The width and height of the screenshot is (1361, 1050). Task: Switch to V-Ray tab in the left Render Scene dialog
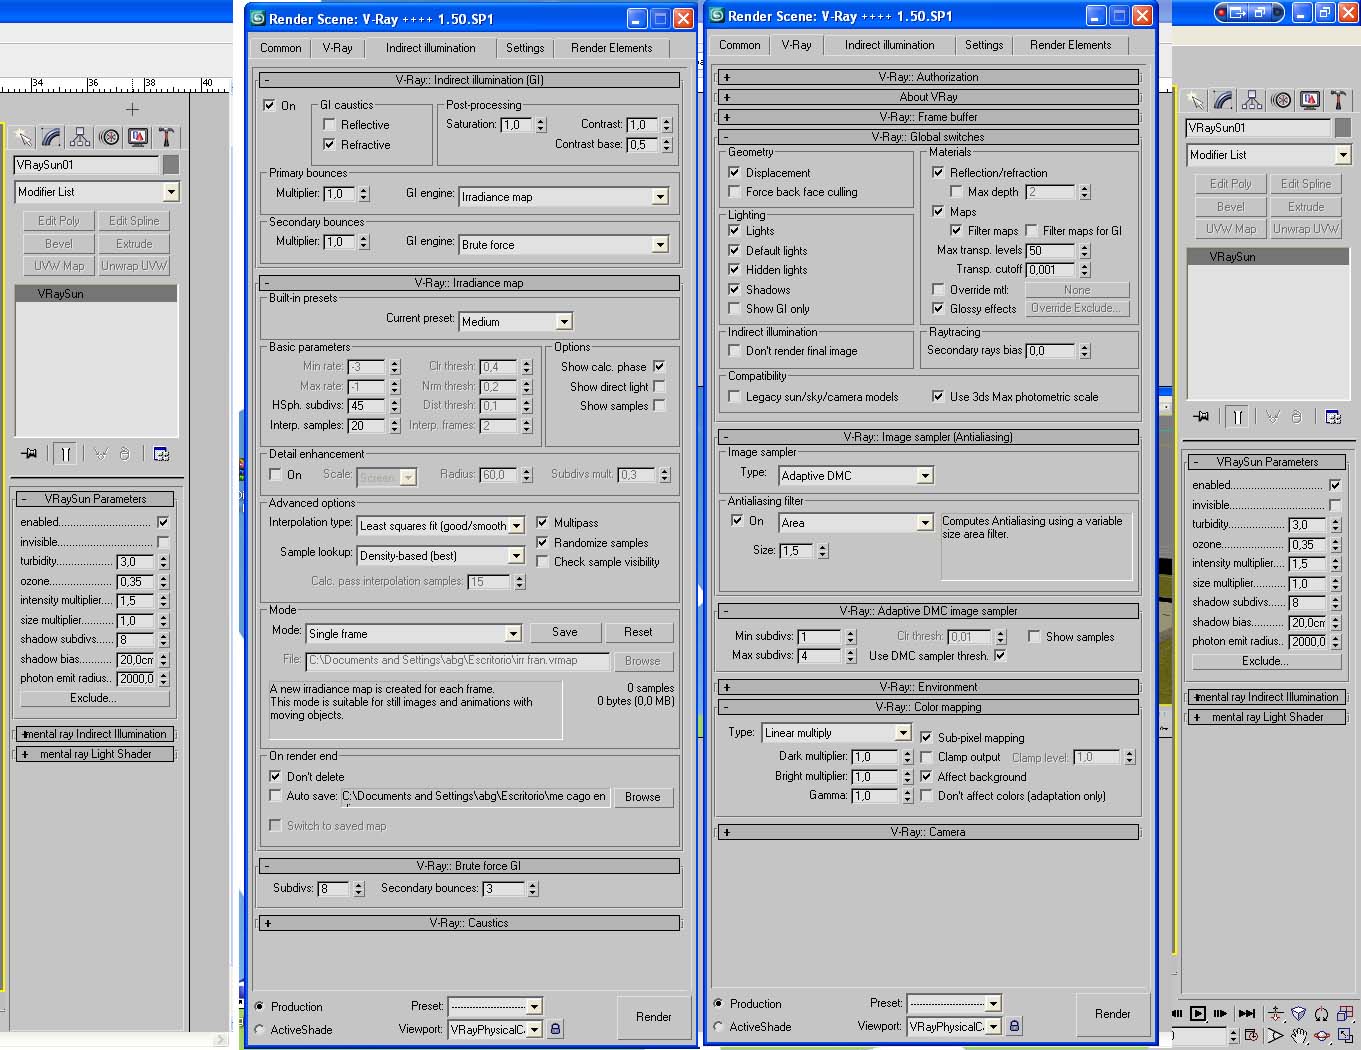pyautogui.click(x=338, y=48)
